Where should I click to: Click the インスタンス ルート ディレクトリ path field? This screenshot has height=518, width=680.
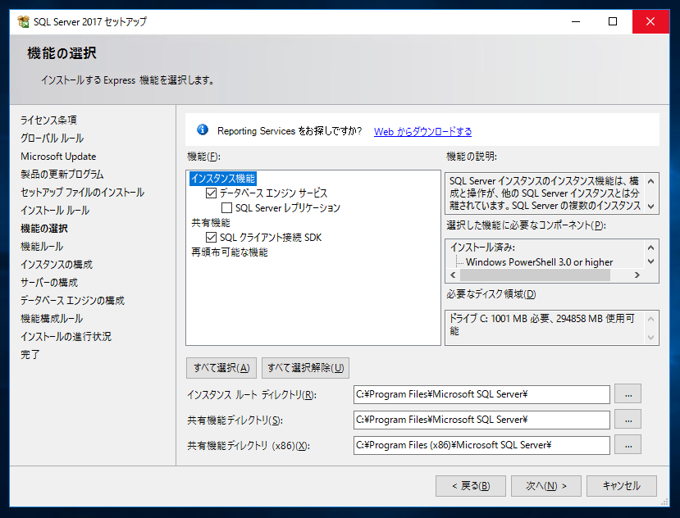(x=481, y=394)
